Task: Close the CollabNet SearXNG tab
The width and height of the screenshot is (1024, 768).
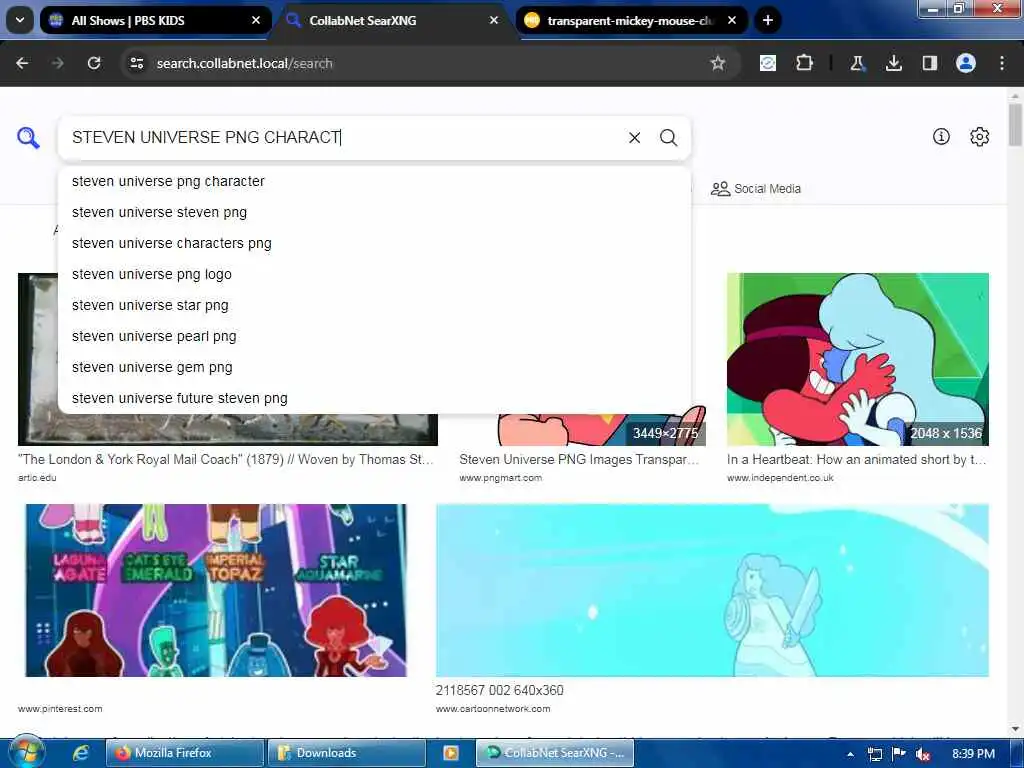Action: coord(494,20)
